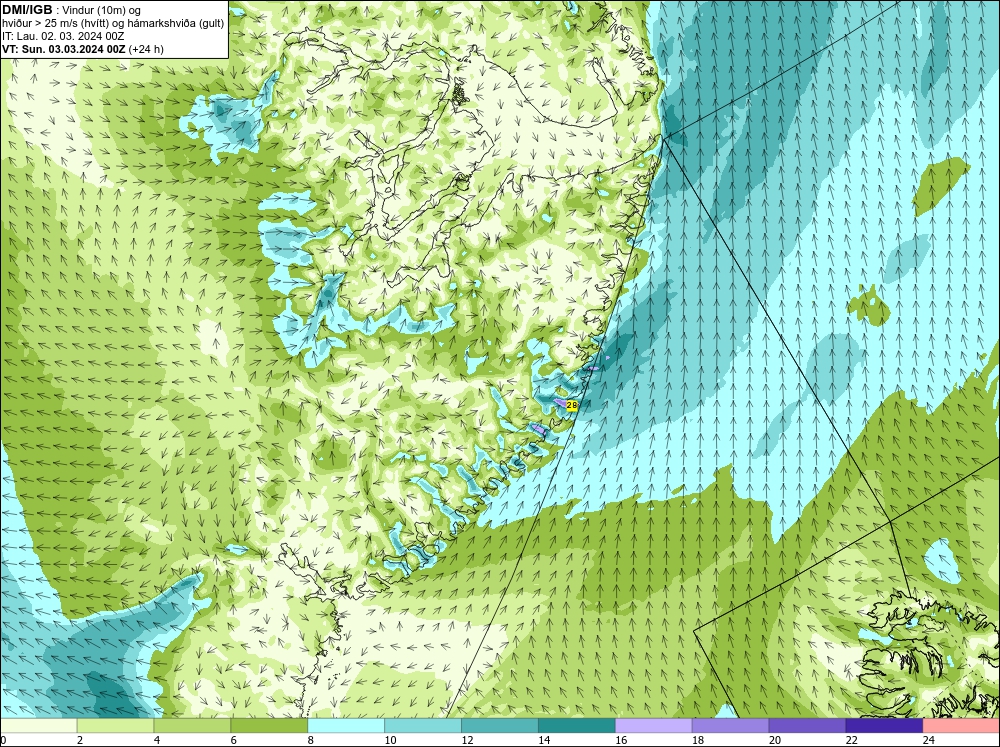The height and width of the screenshot is (747, 1000).
Task: Click the 'IT: Lau. 02. 03. 2024 00Z' line
Action: [x=63, y=36]
